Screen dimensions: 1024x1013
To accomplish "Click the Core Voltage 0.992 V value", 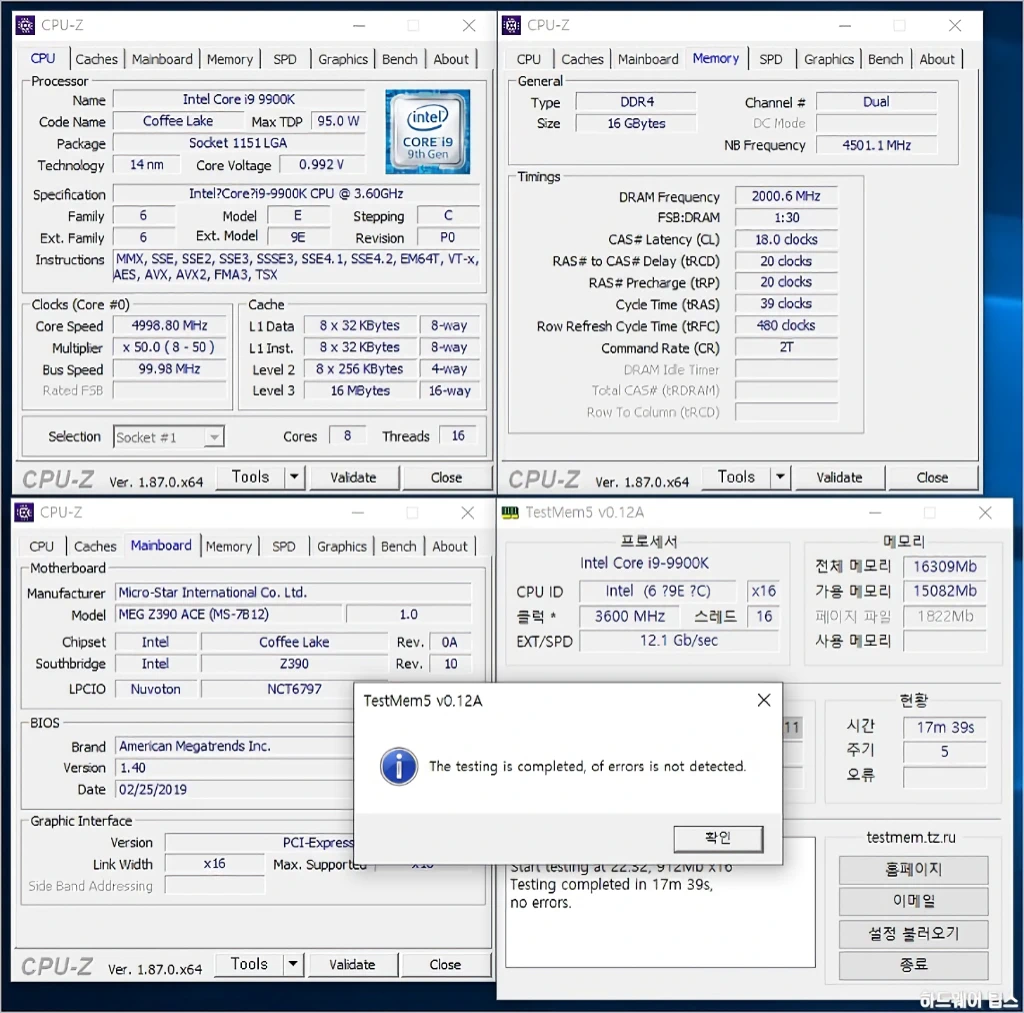I will 321,165.
